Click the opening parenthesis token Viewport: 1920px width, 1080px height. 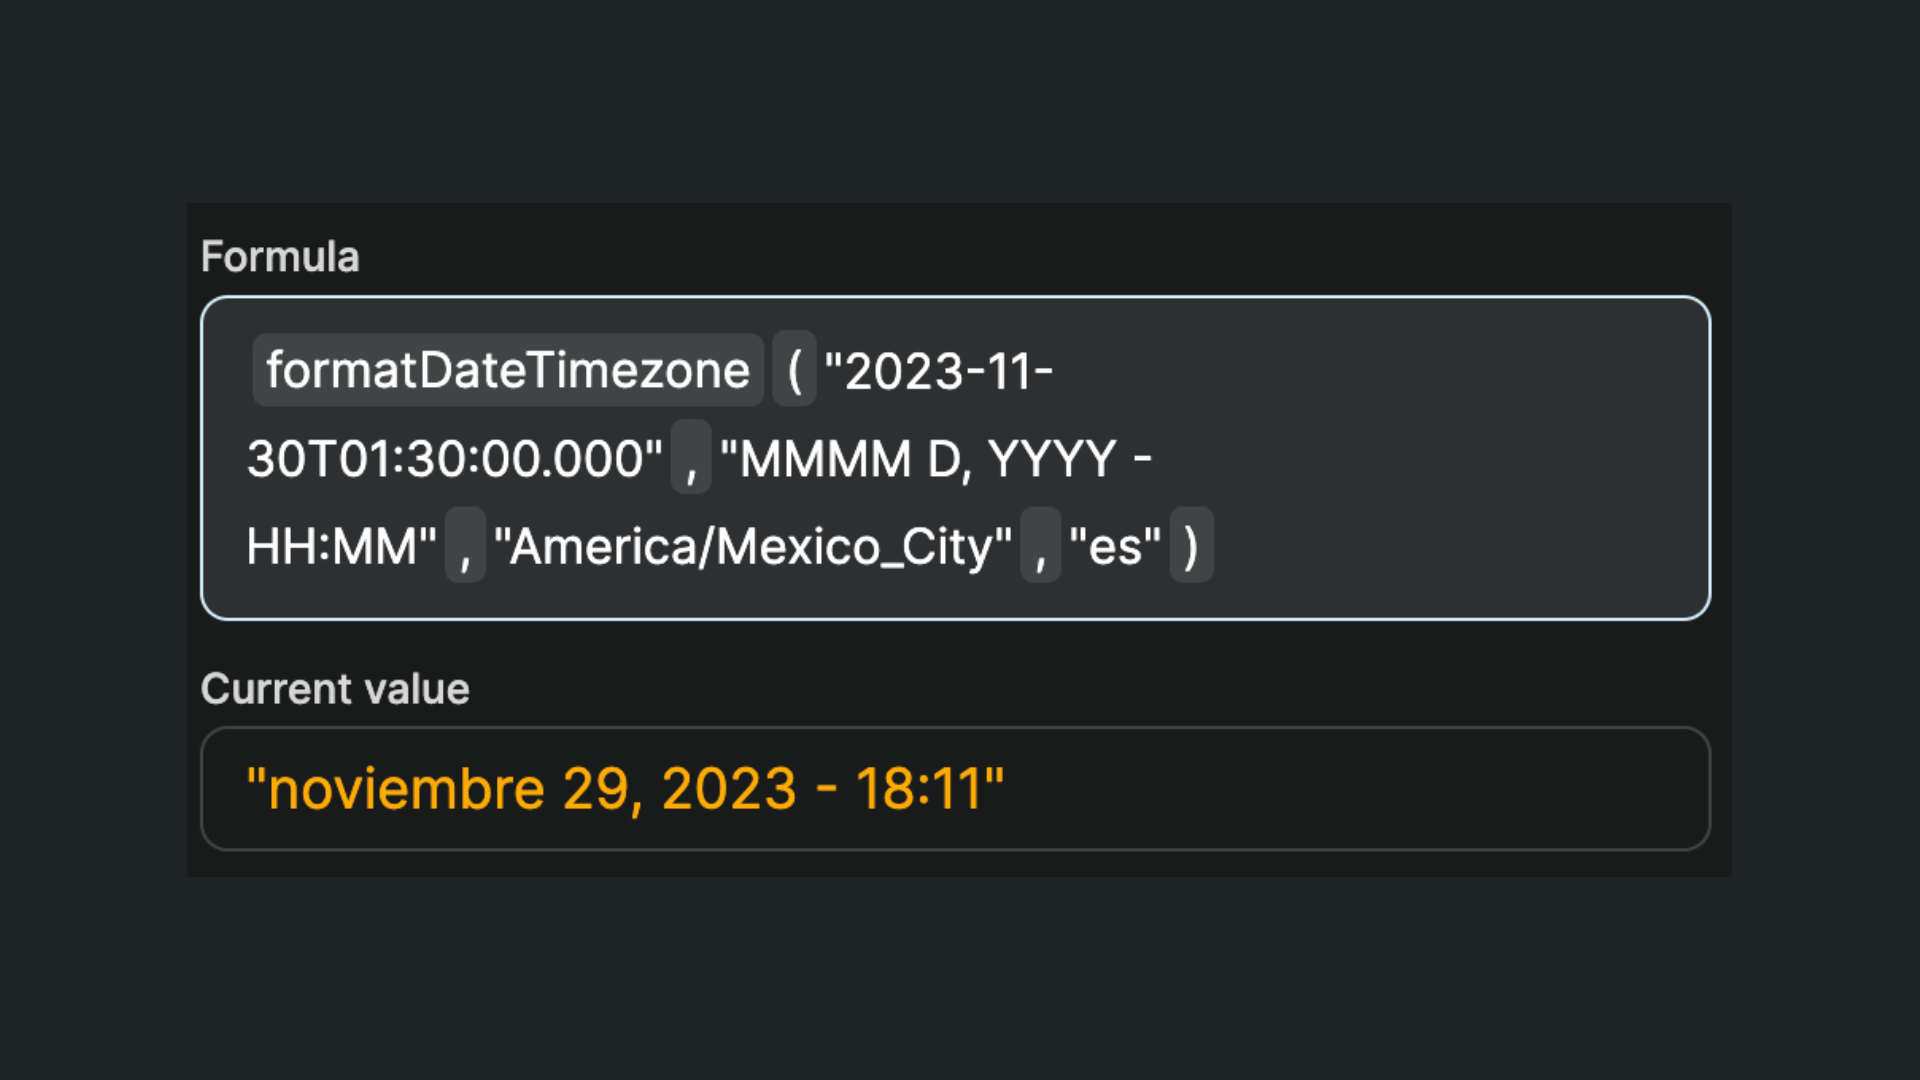[x=797, y=370]
